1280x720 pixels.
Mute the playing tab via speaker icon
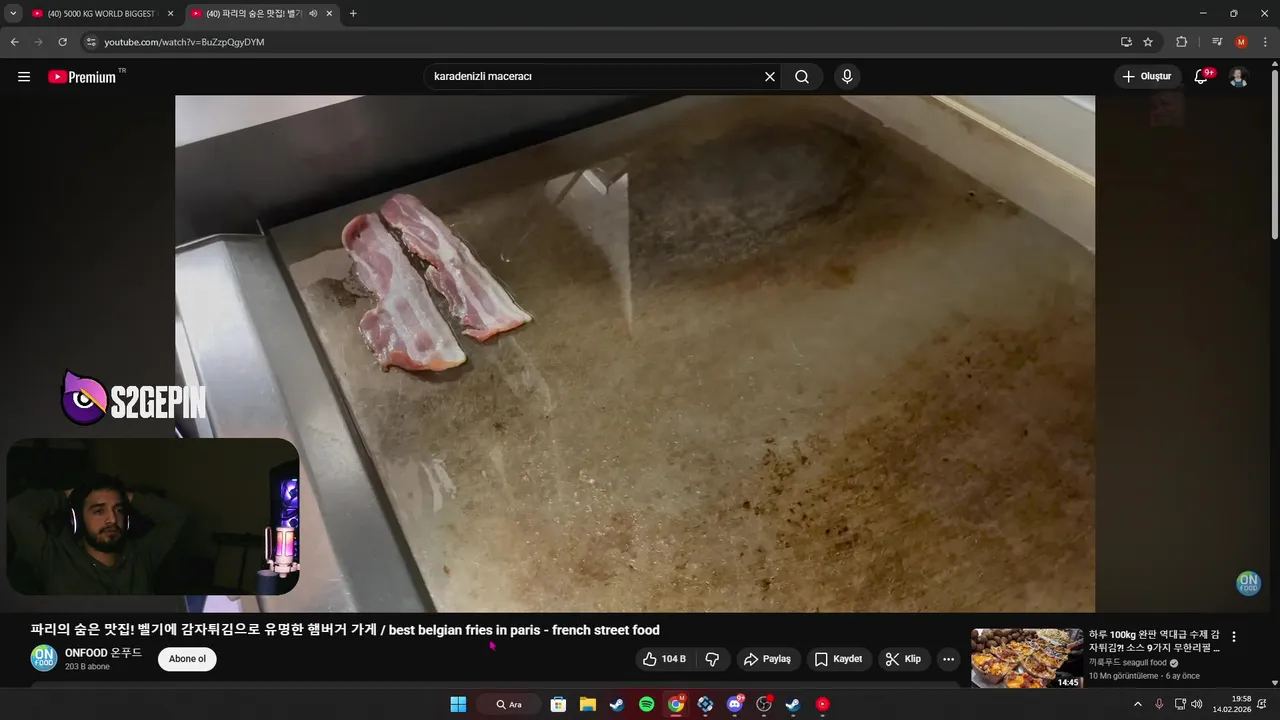[x=313, y=14]
